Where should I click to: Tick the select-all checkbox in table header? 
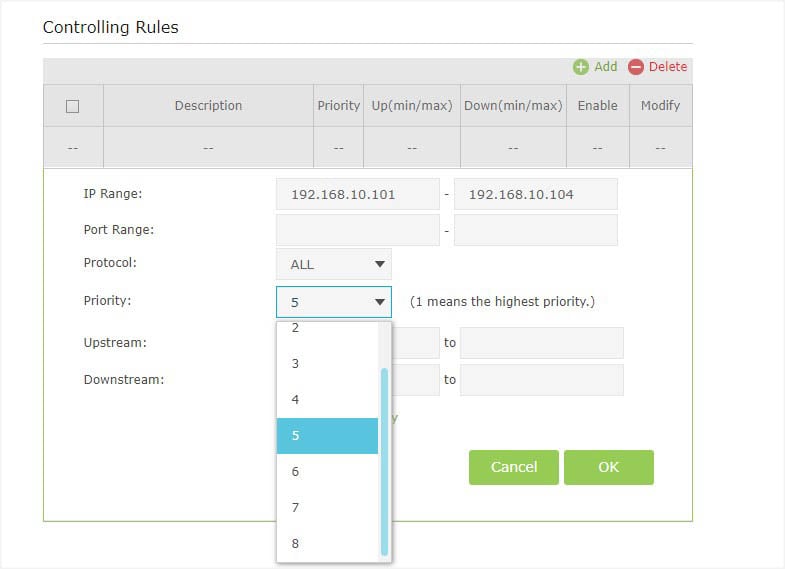(73, 106)
